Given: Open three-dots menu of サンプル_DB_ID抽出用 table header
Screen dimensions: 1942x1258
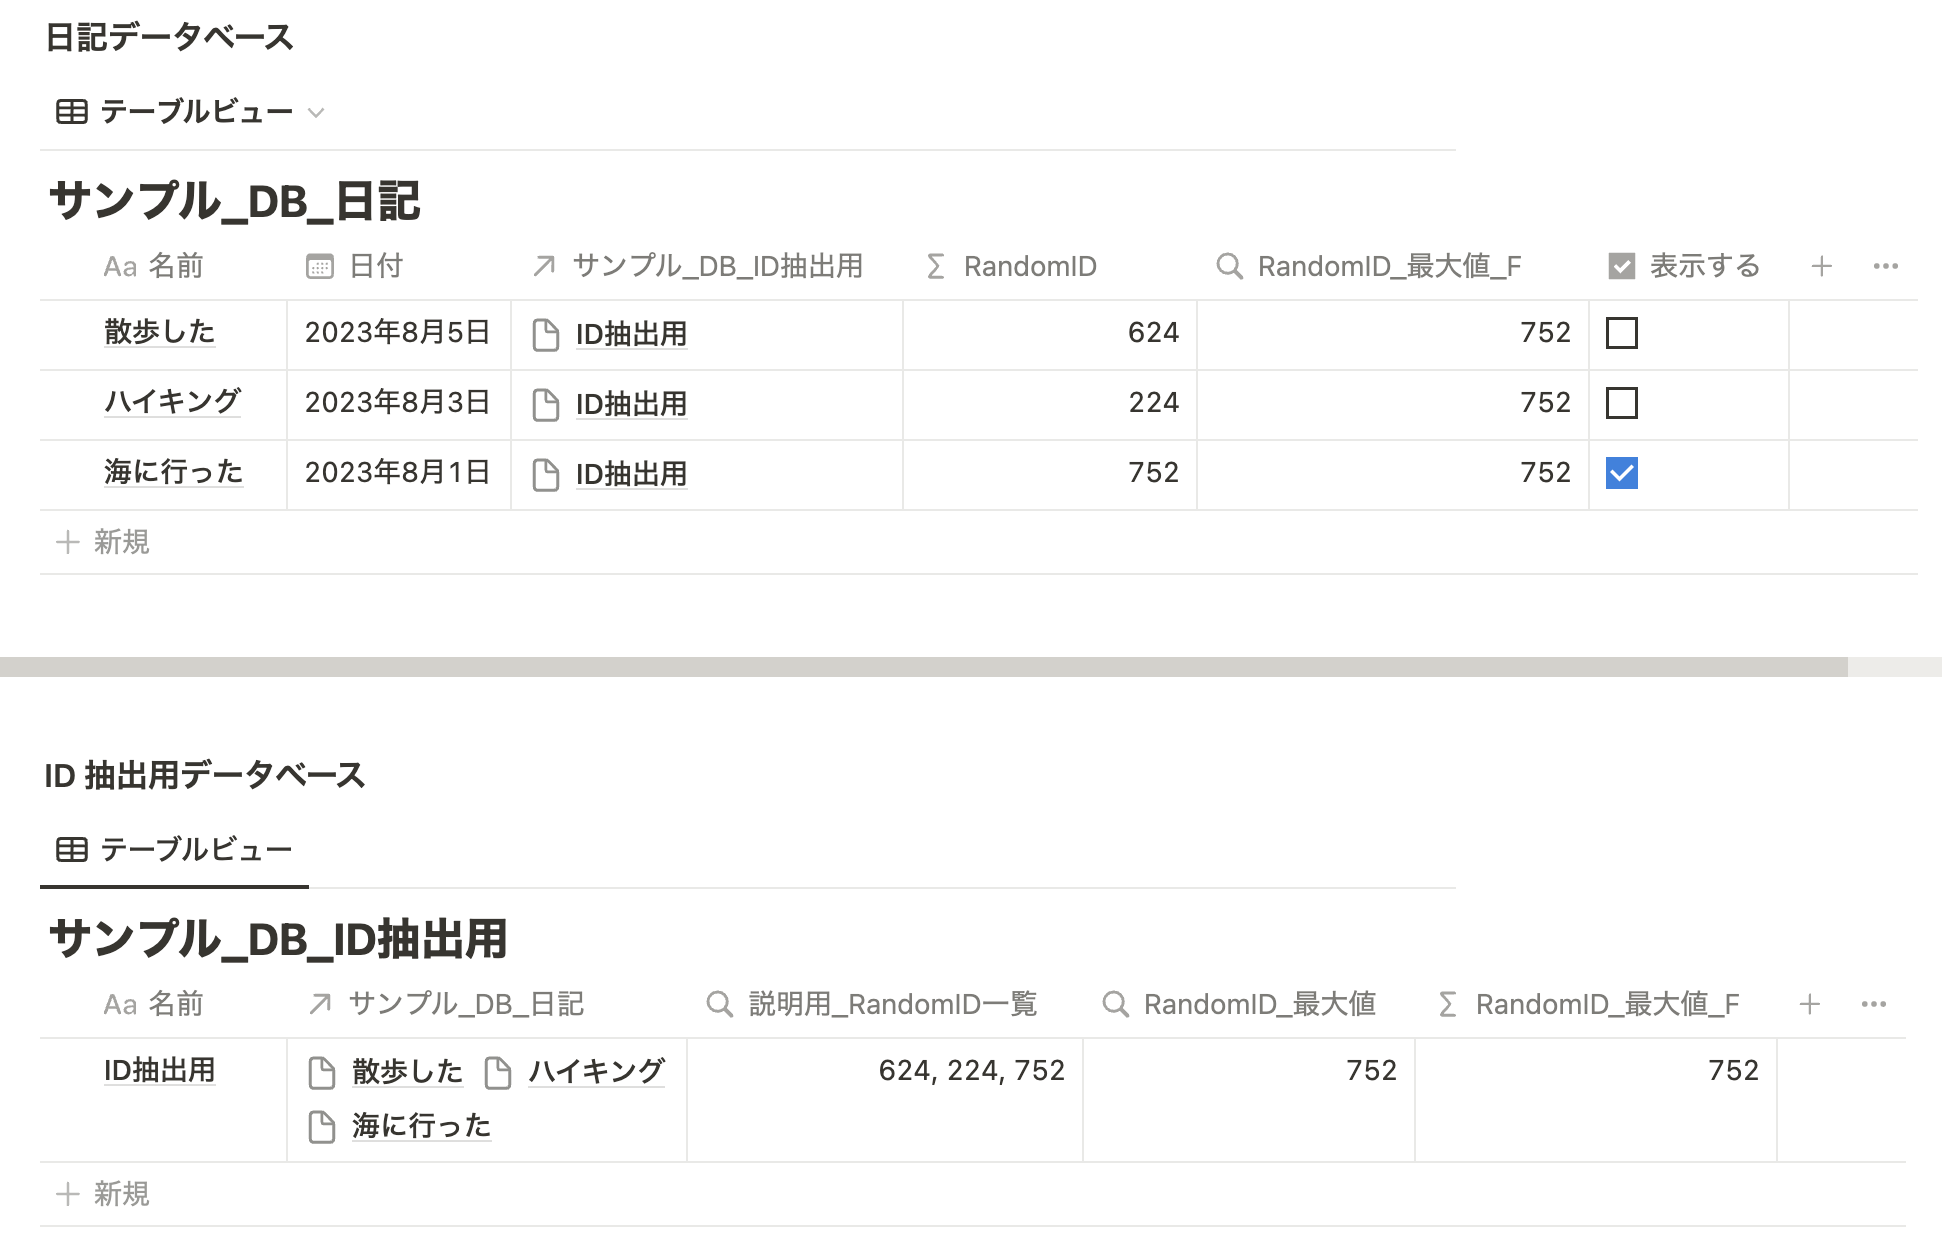Looking at the screenshot, I should [1873, 1004].
